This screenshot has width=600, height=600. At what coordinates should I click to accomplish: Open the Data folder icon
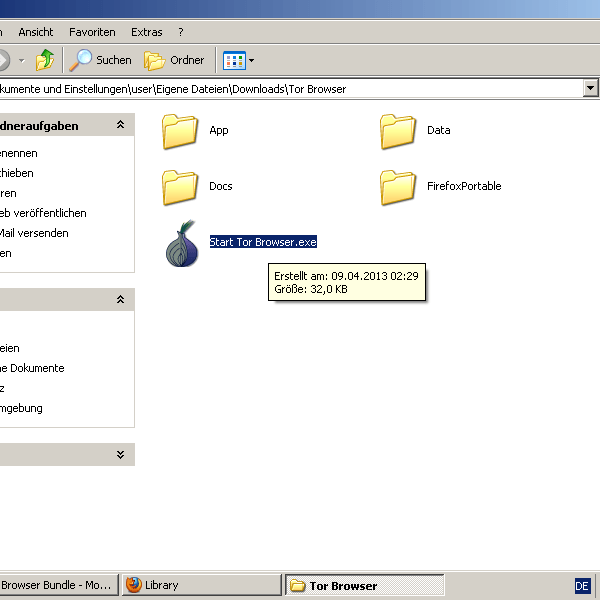coord(398,131)
